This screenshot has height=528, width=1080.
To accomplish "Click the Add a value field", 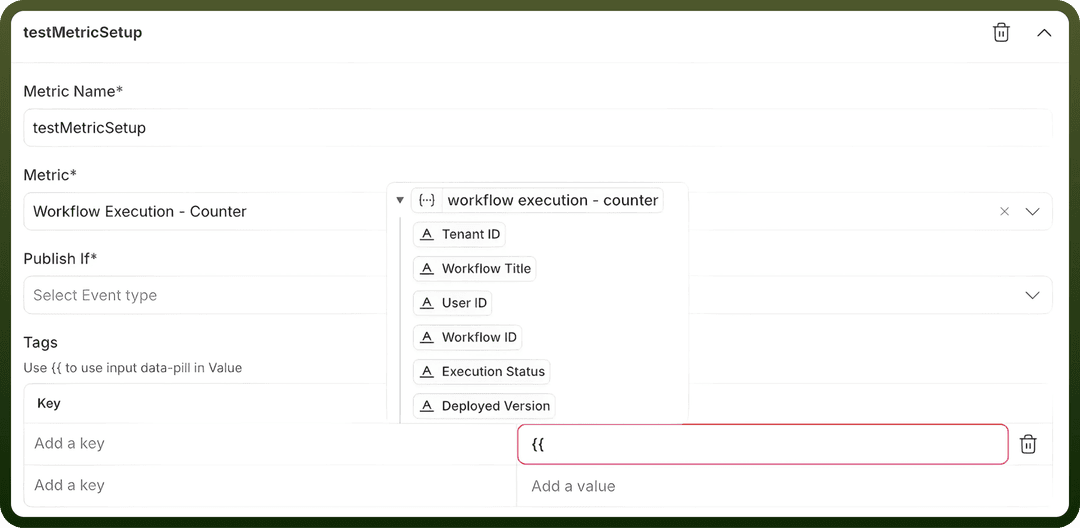I will [x=785, y=486].
